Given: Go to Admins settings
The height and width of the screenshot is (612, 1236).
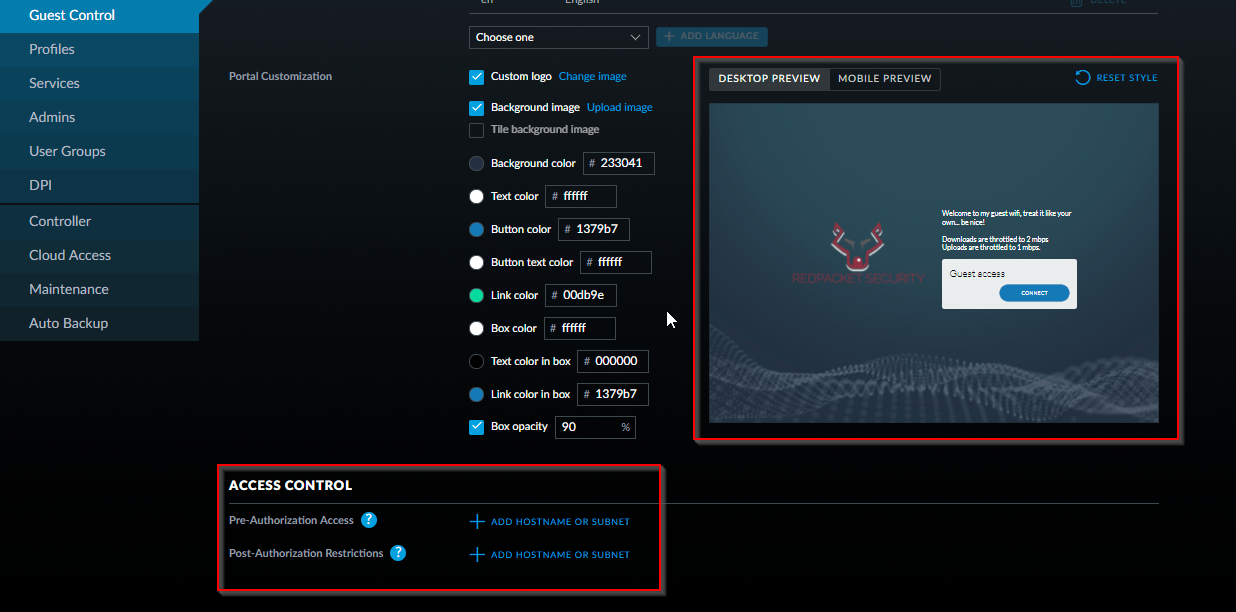Looking at the screenshot, I should tap(99, 117).
